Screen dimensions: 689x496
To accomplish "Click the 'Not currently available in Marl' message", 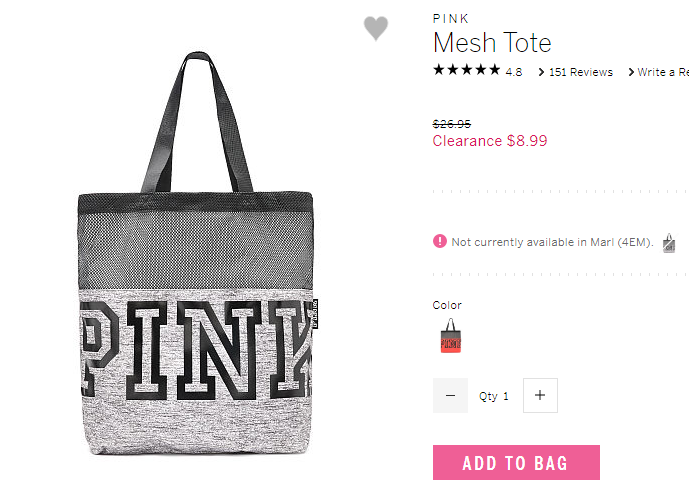I will 552,242.
